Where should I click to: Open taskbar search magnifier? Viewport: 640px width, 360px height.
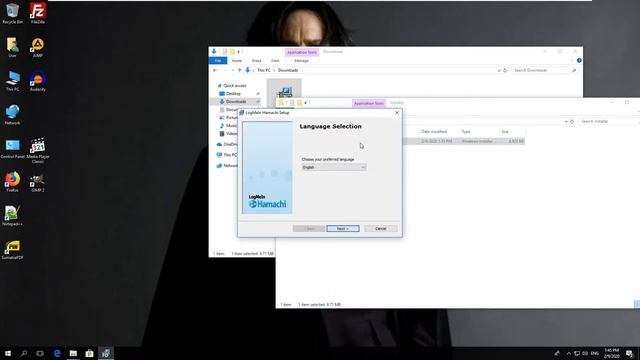[x=24, y=353]
